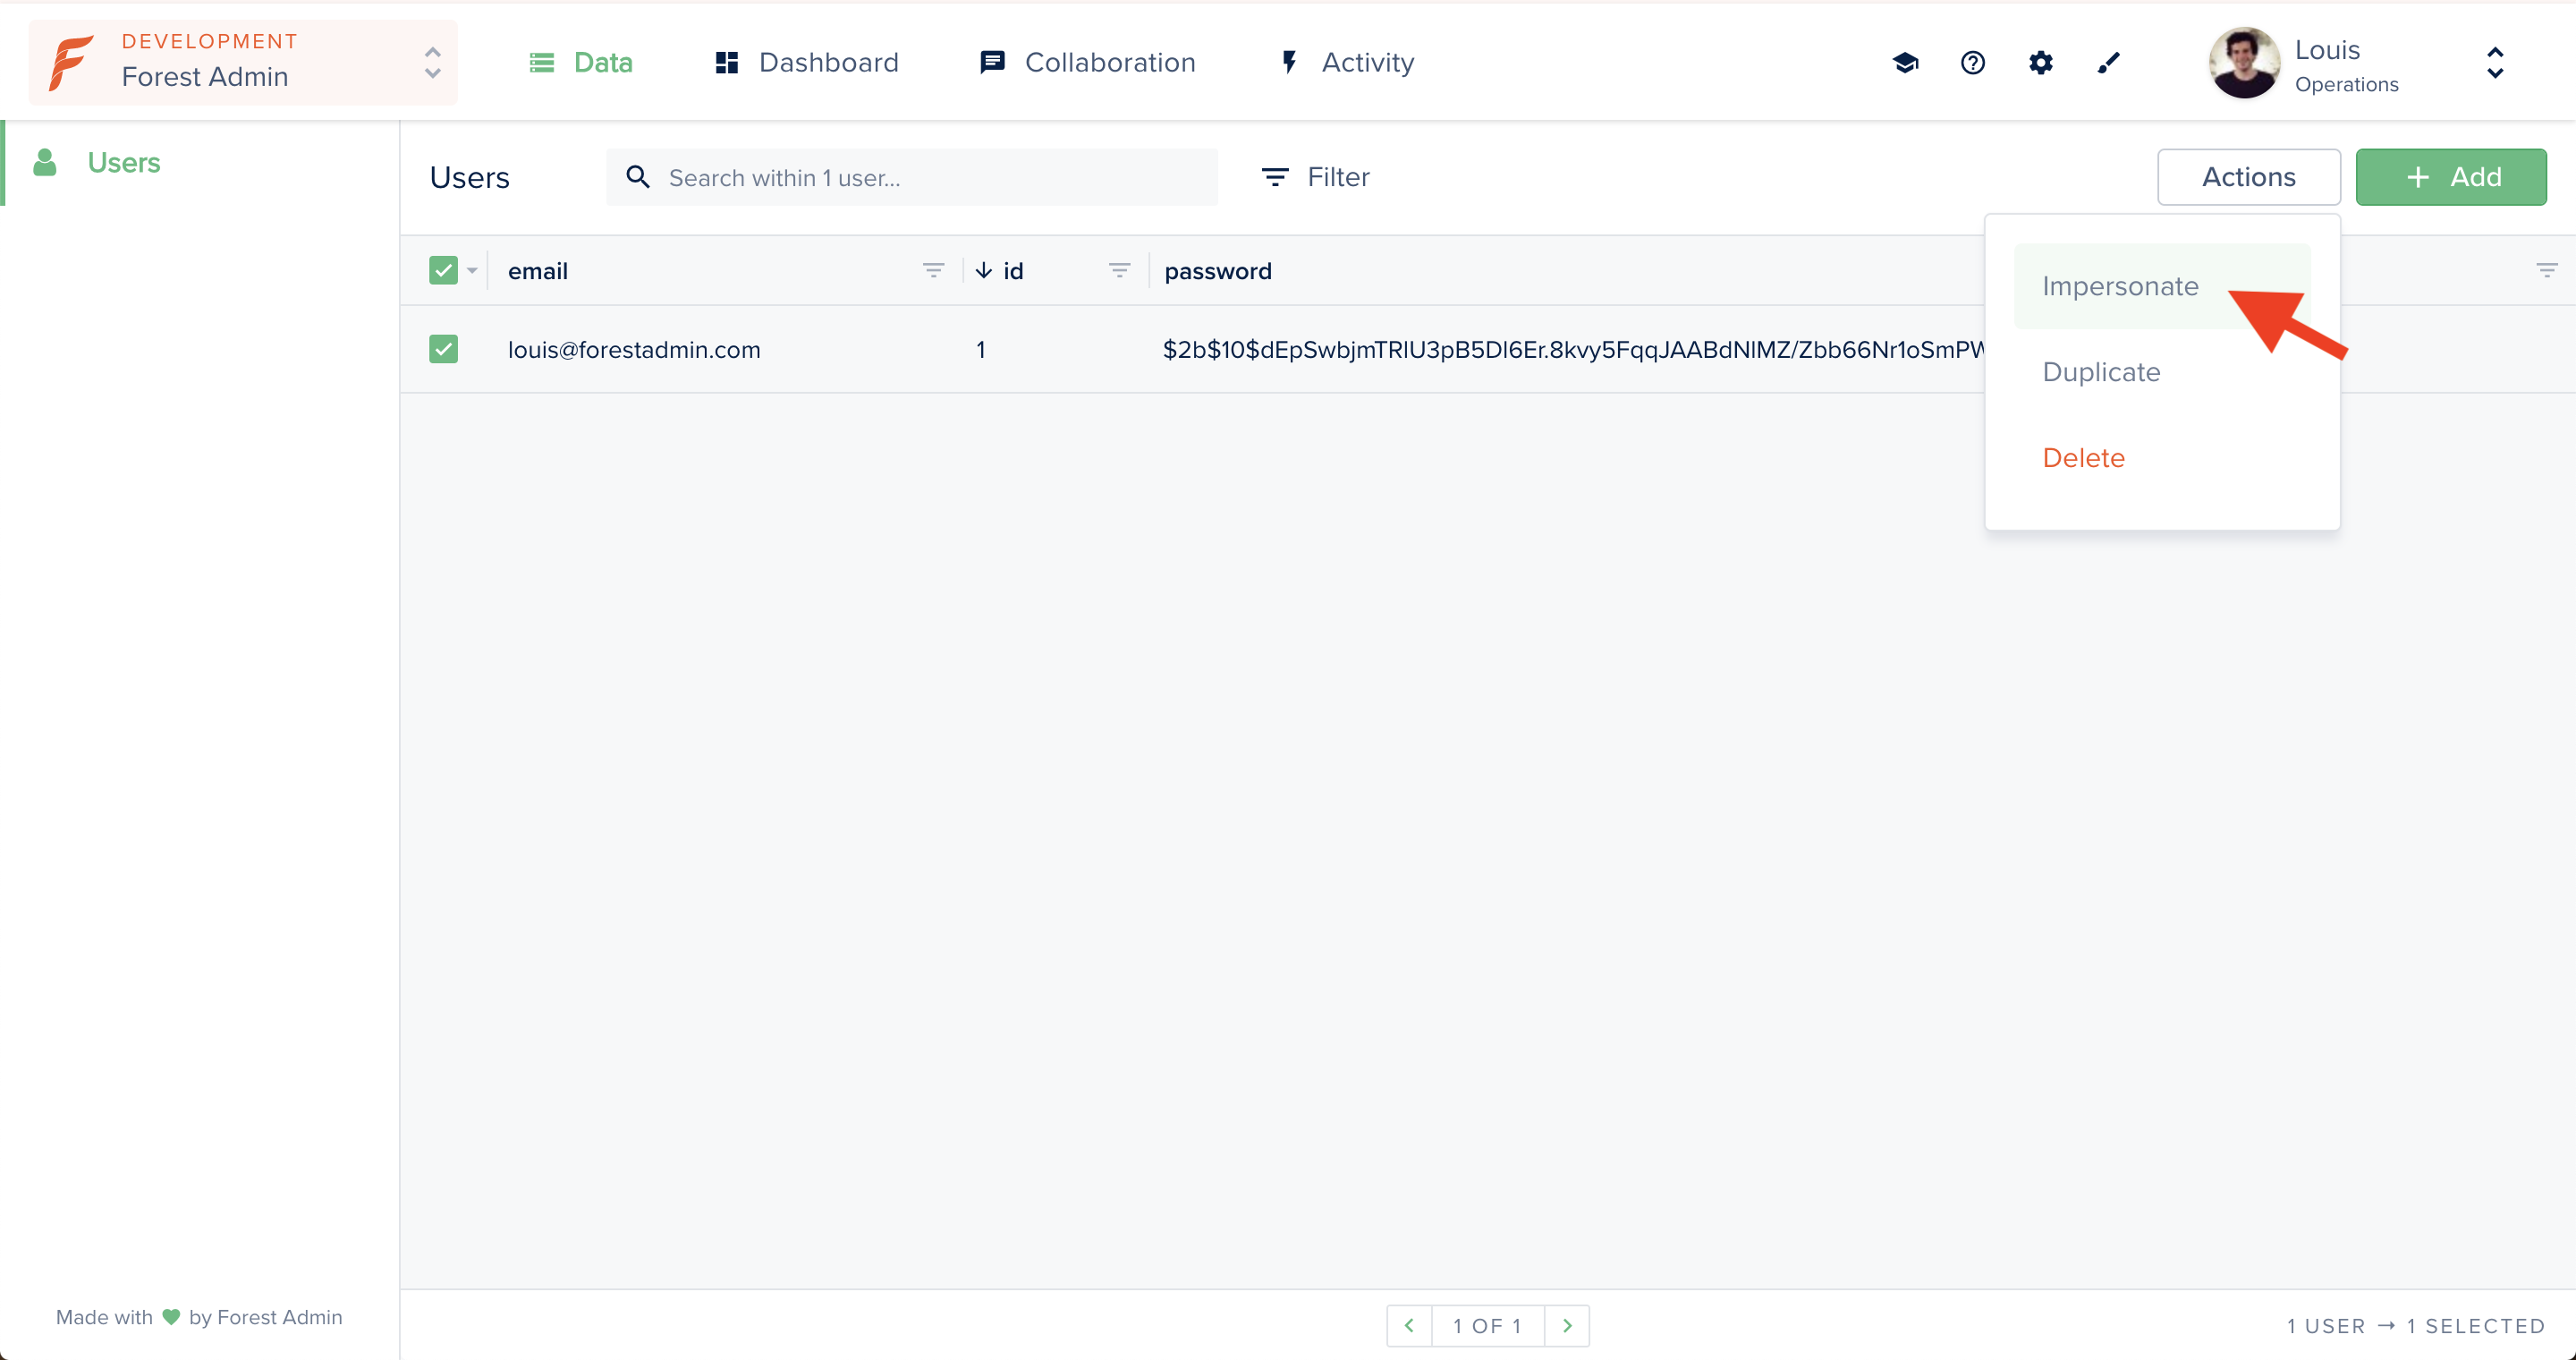This screenshot has height=1360, width=2576.
Task: Click the green Add button
Action: pyautogui.click(x=2450, y=177)
